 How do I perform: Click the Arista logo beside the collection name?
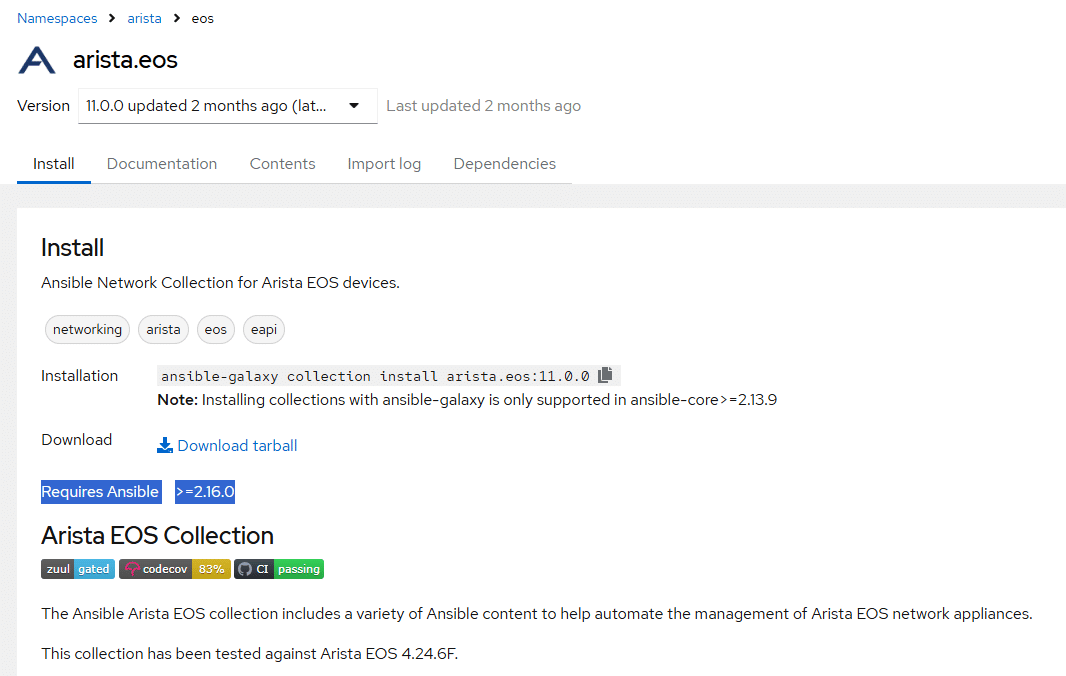[36, 60]
